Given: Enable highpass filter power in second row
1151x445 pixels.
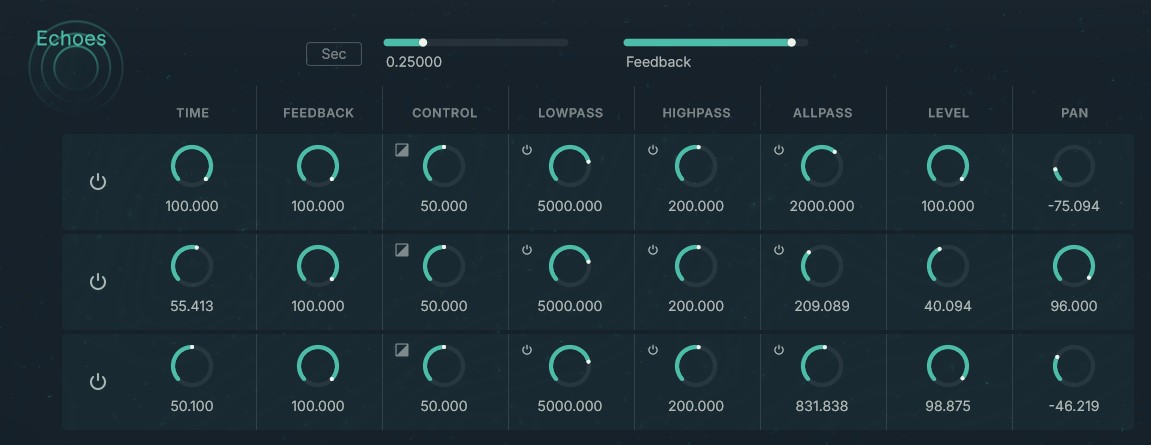Looking at the screenshot, I should pyautogui.click(x=653, y=250).
